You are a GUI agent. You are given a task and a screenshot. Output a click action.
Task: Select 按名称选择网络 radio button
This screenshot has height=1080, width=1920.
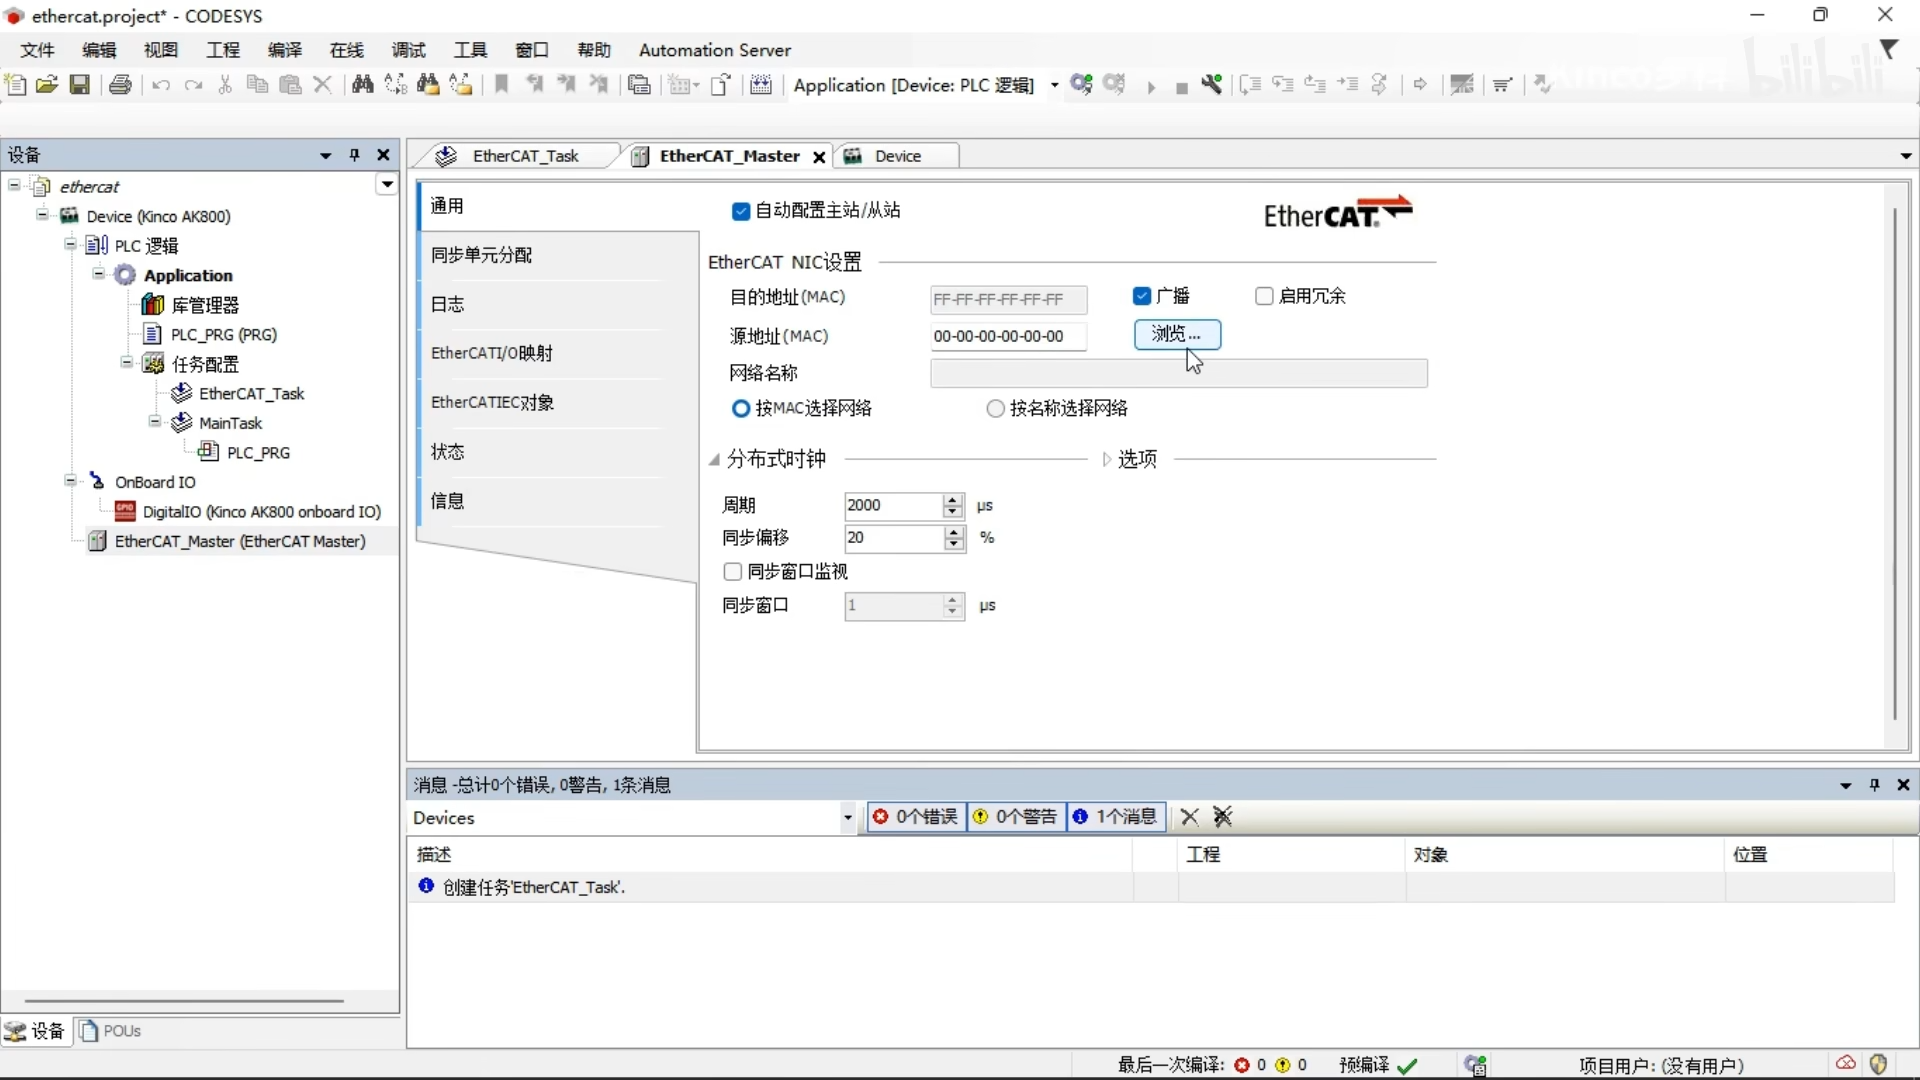point(993,407)
